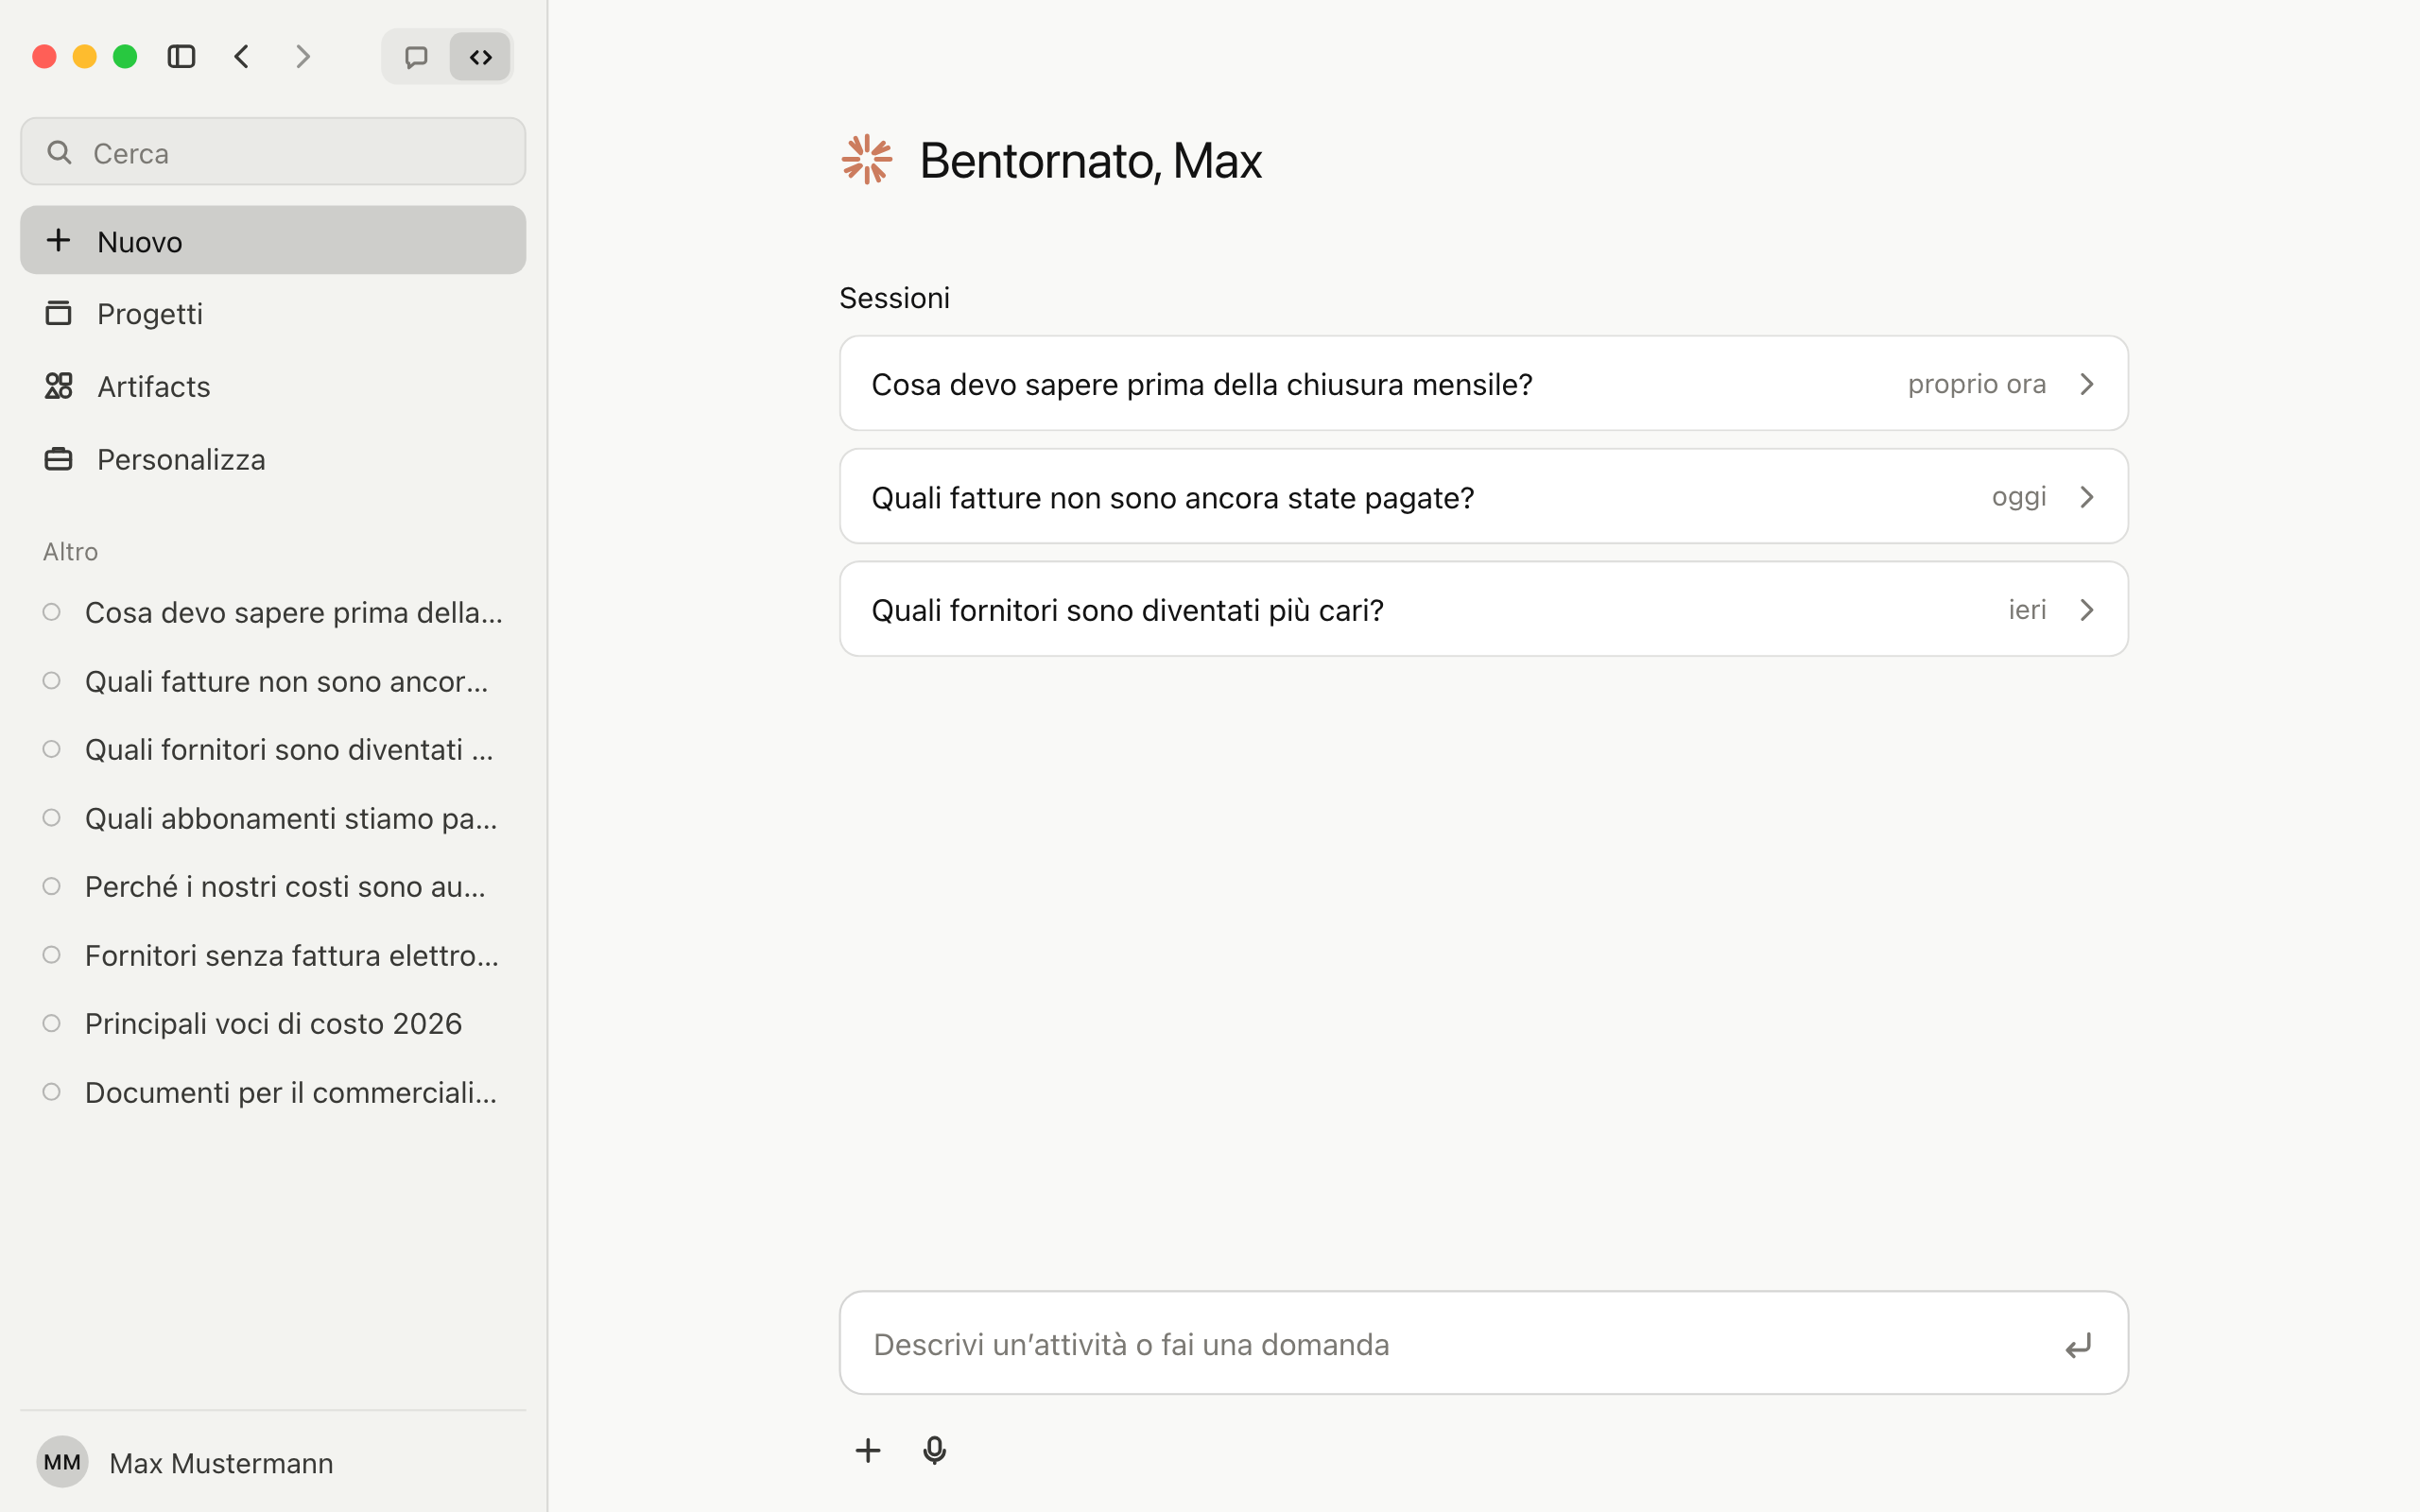Go back with the left arrow
Viewport: 2420px width, 1512px height.
click(x=241, y=57)
